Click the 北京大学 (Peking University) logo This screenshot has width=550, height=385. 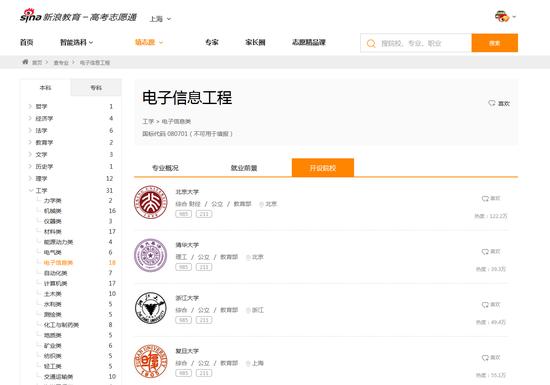151,202
